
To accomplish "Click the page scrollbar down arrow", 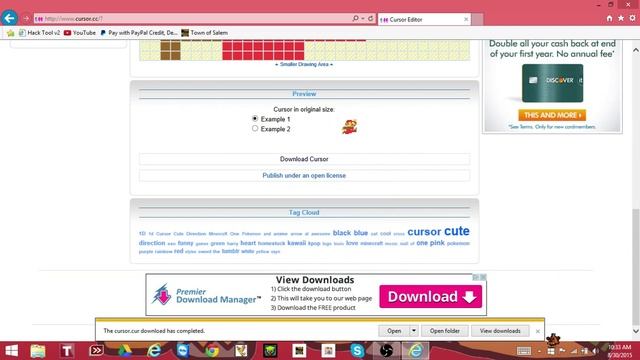I will click(636, 331).
